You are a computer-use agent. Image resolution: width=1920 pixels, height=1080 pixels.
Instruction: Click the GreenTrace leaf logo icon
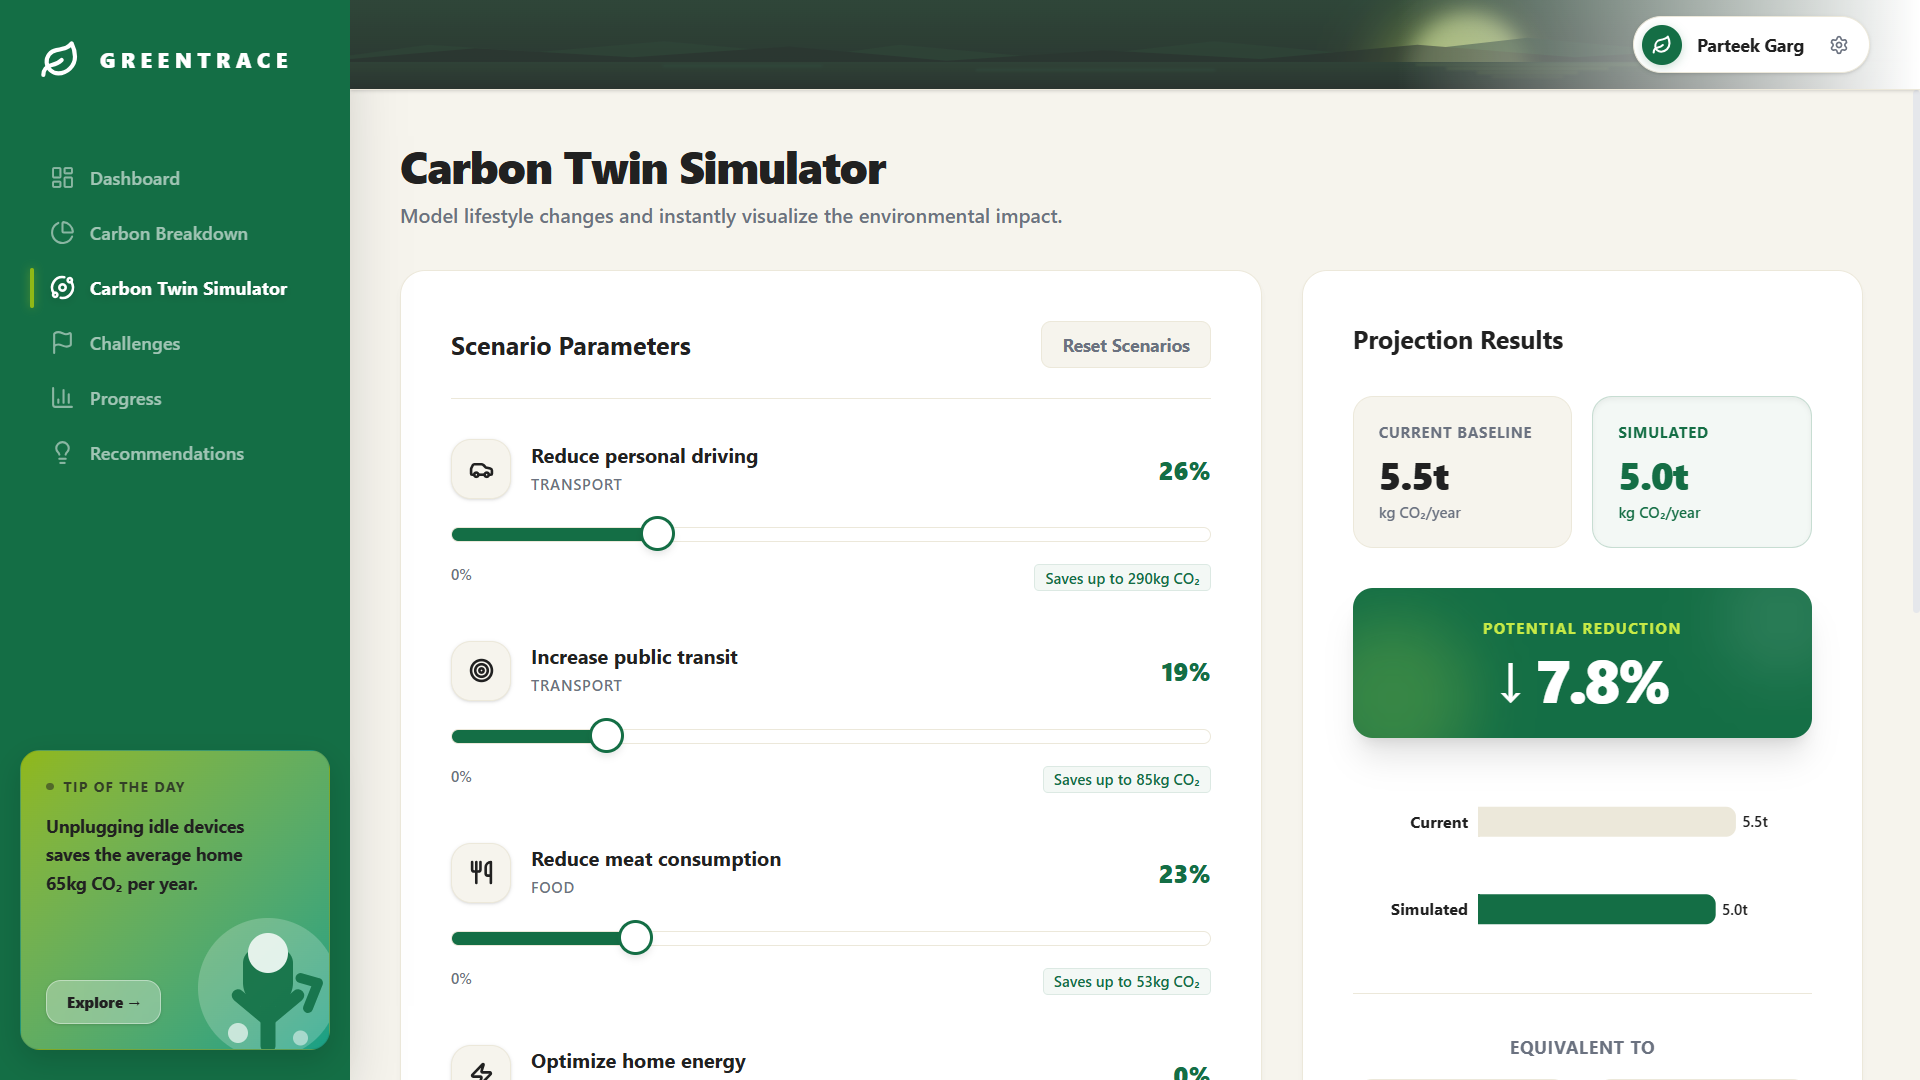[x=59, y=60]
